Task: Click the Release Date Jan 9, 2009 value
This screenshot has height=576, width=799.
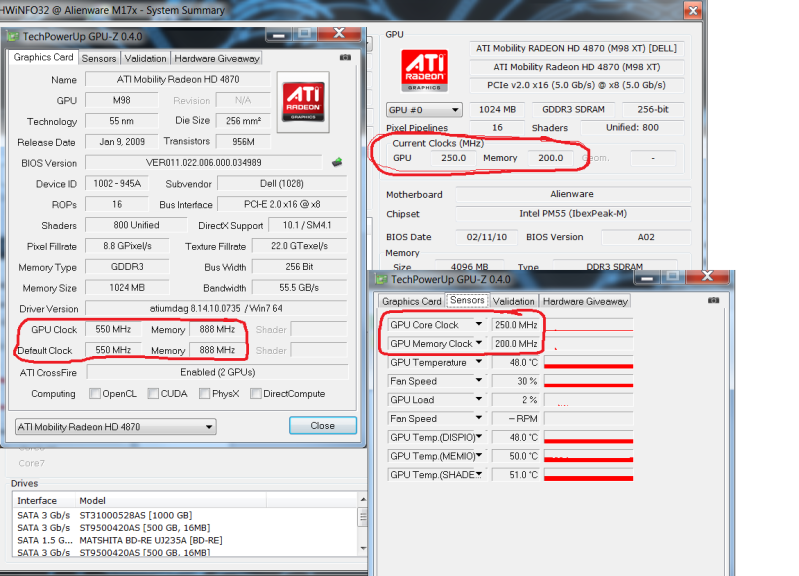Action: click(122, 142)
